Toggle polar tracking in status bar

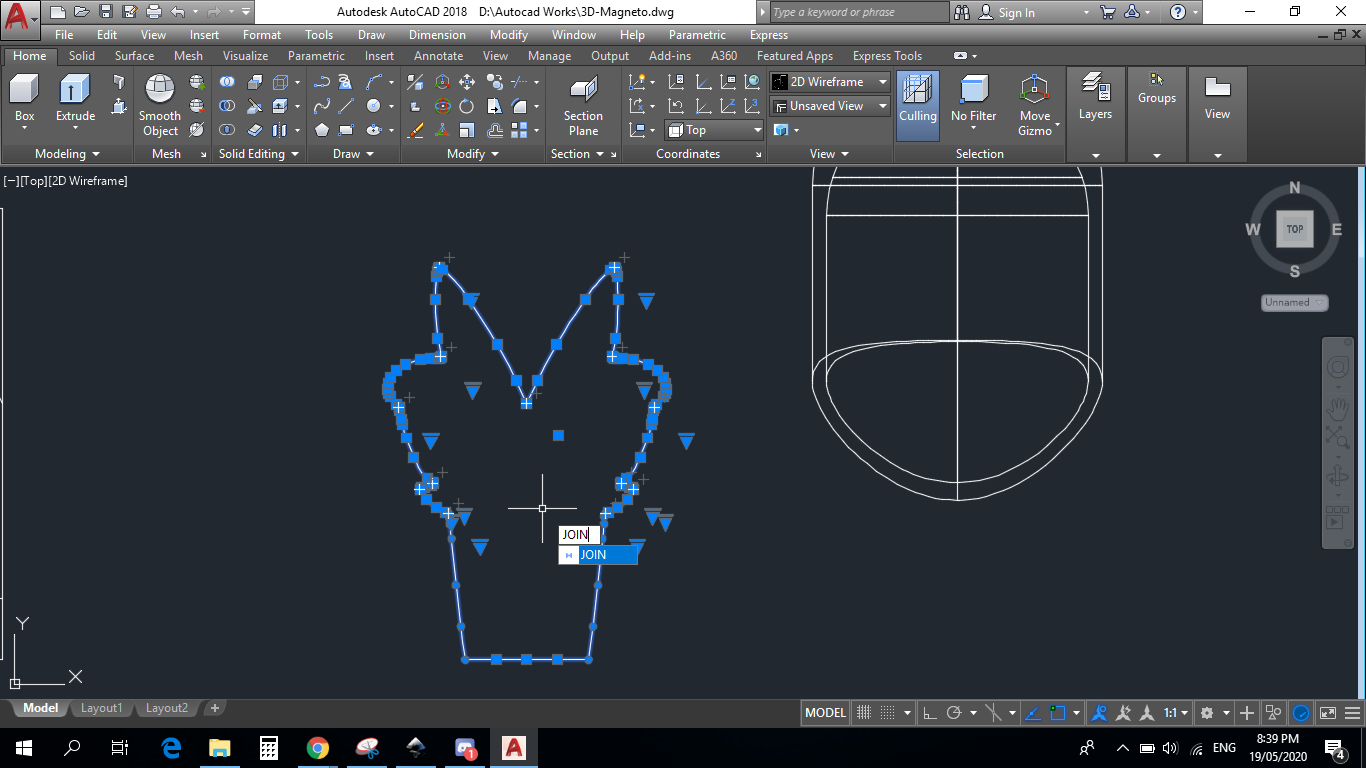954,713
